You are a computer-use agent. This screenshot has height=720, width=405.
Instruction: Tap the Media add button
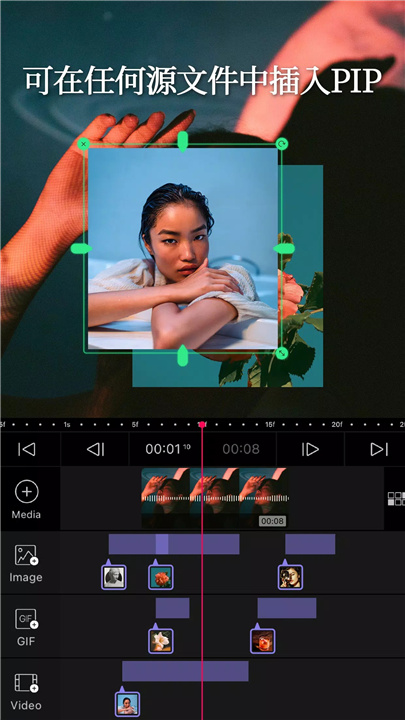tap(27, 499)
